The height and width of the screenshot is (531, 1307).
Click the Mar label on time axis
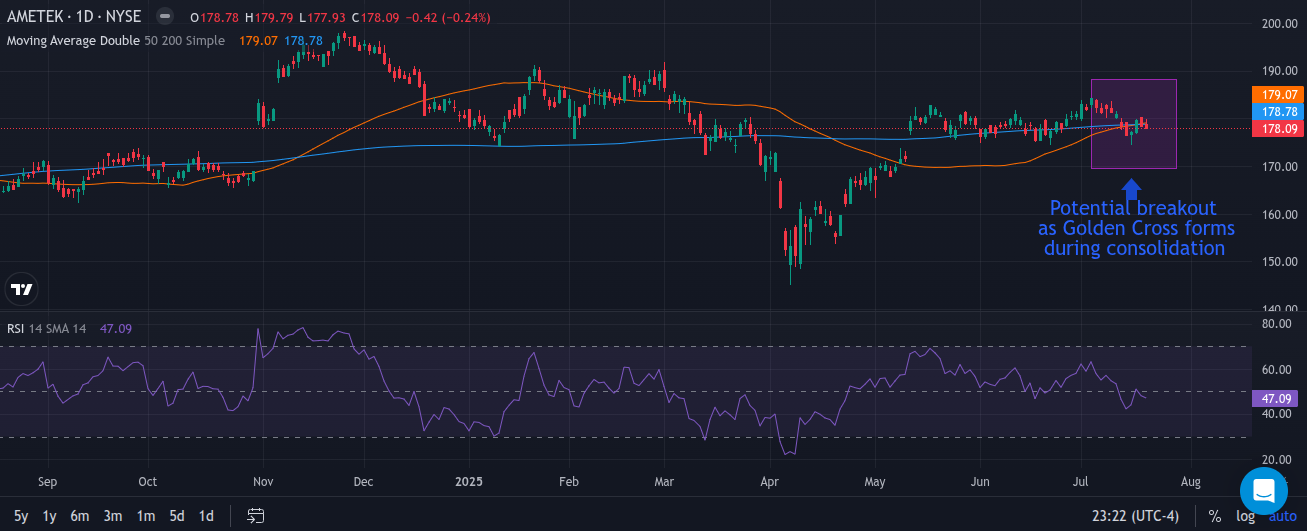[664, 481]
